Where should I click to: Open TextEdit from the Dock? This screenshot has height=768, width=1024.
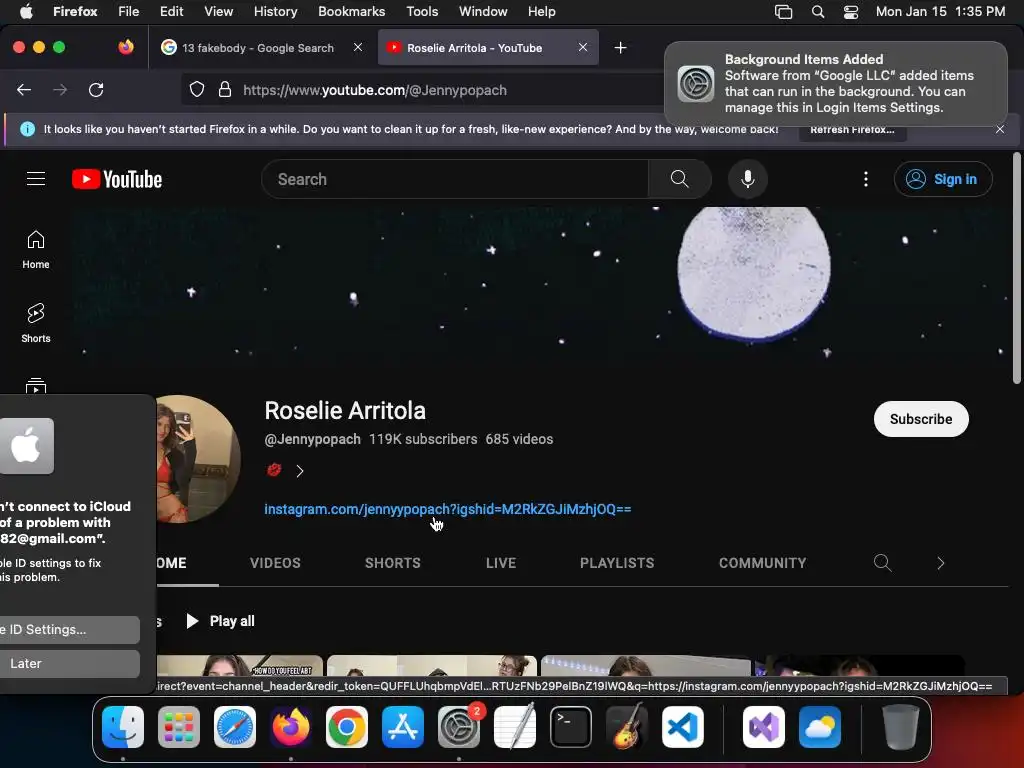click(x=515, y=727)
